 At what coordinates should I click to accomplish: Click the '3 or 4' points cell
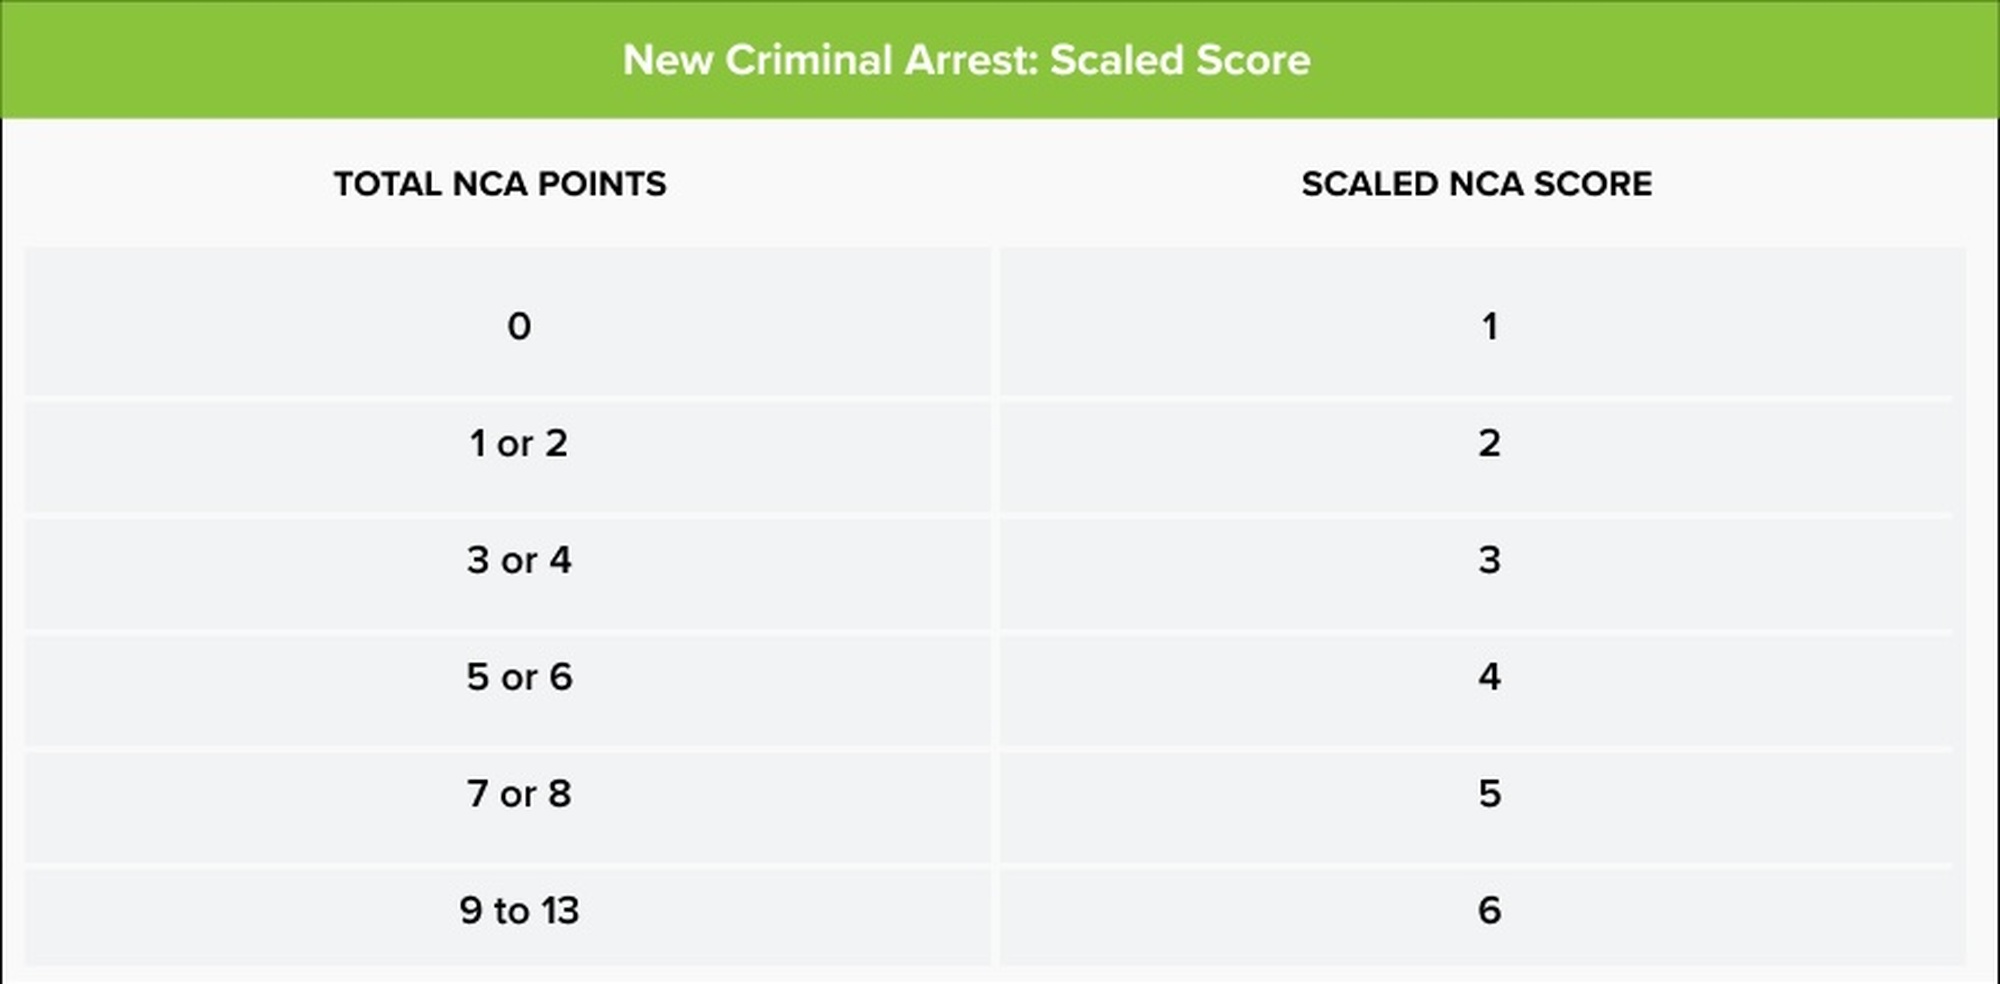tap(518, 560)
